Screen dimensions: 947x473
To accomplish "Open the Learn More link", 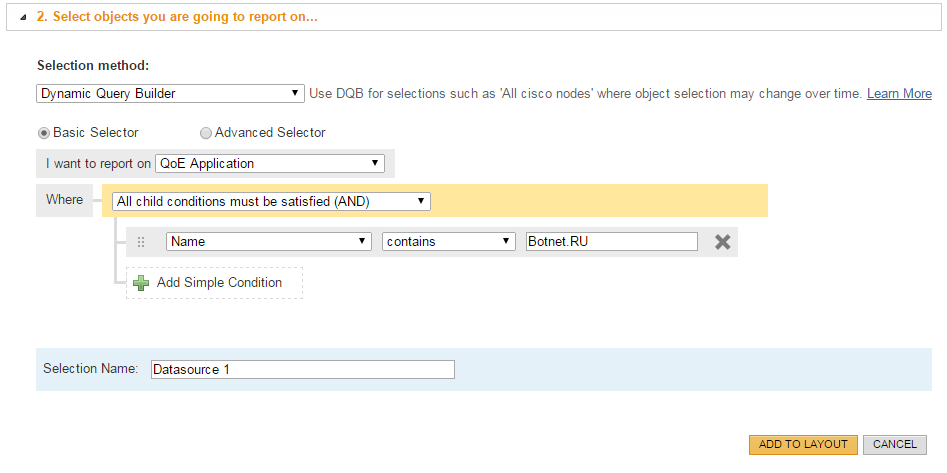I will pyautogui.click(x=899, y=93).
